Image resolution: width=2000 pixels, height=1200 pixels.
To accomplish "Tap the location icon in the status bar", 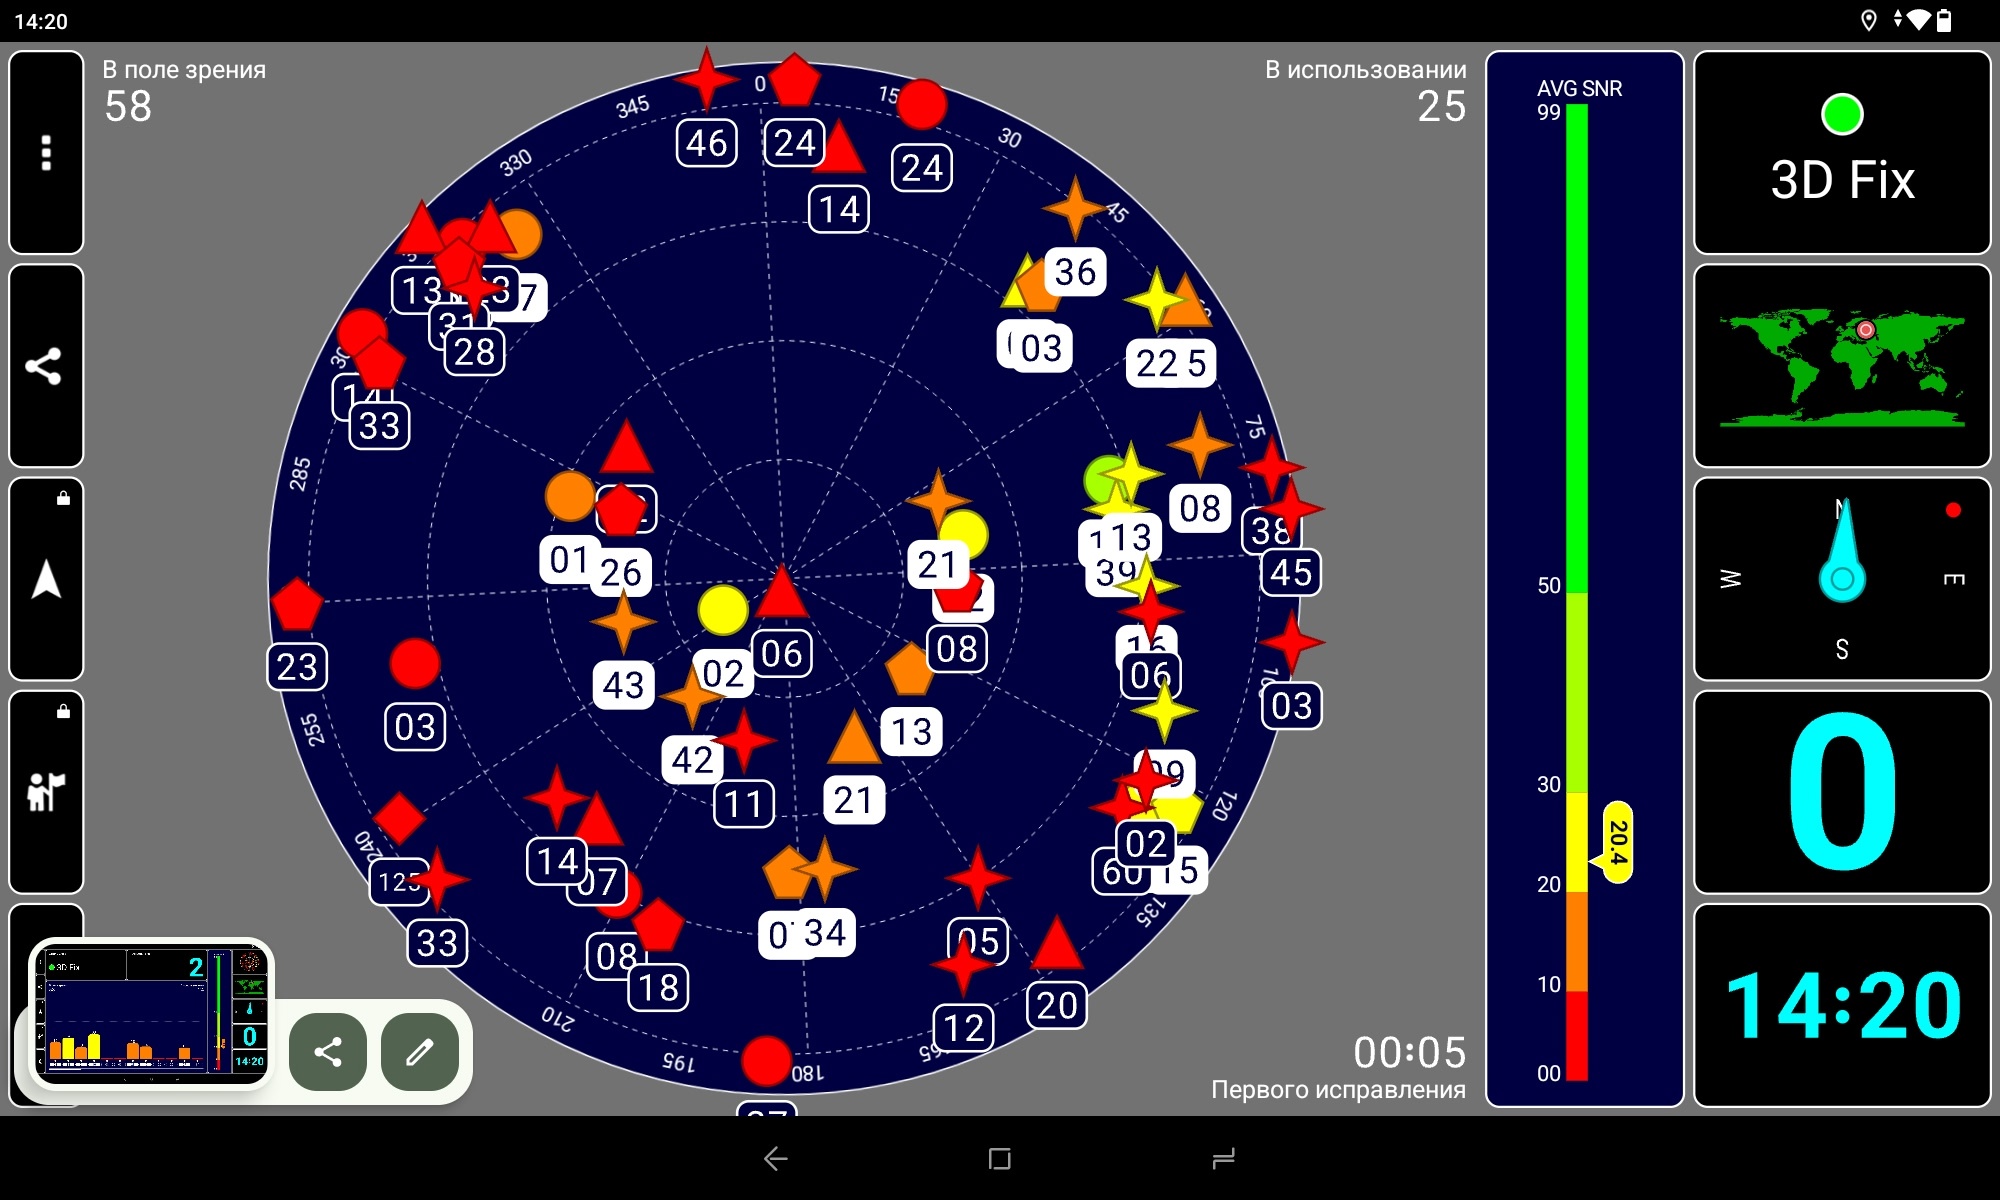I will 1868,21.
